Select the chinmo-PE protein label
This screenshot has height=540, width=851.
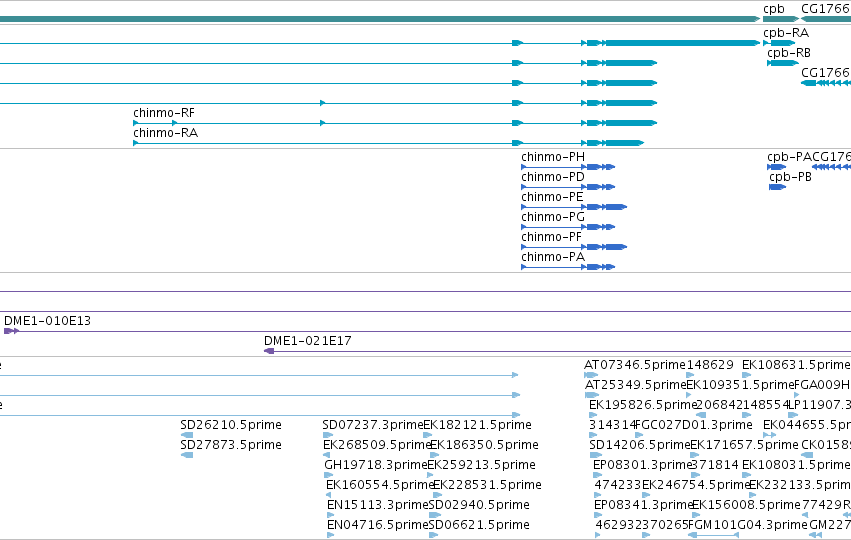[x=552, y=197]
